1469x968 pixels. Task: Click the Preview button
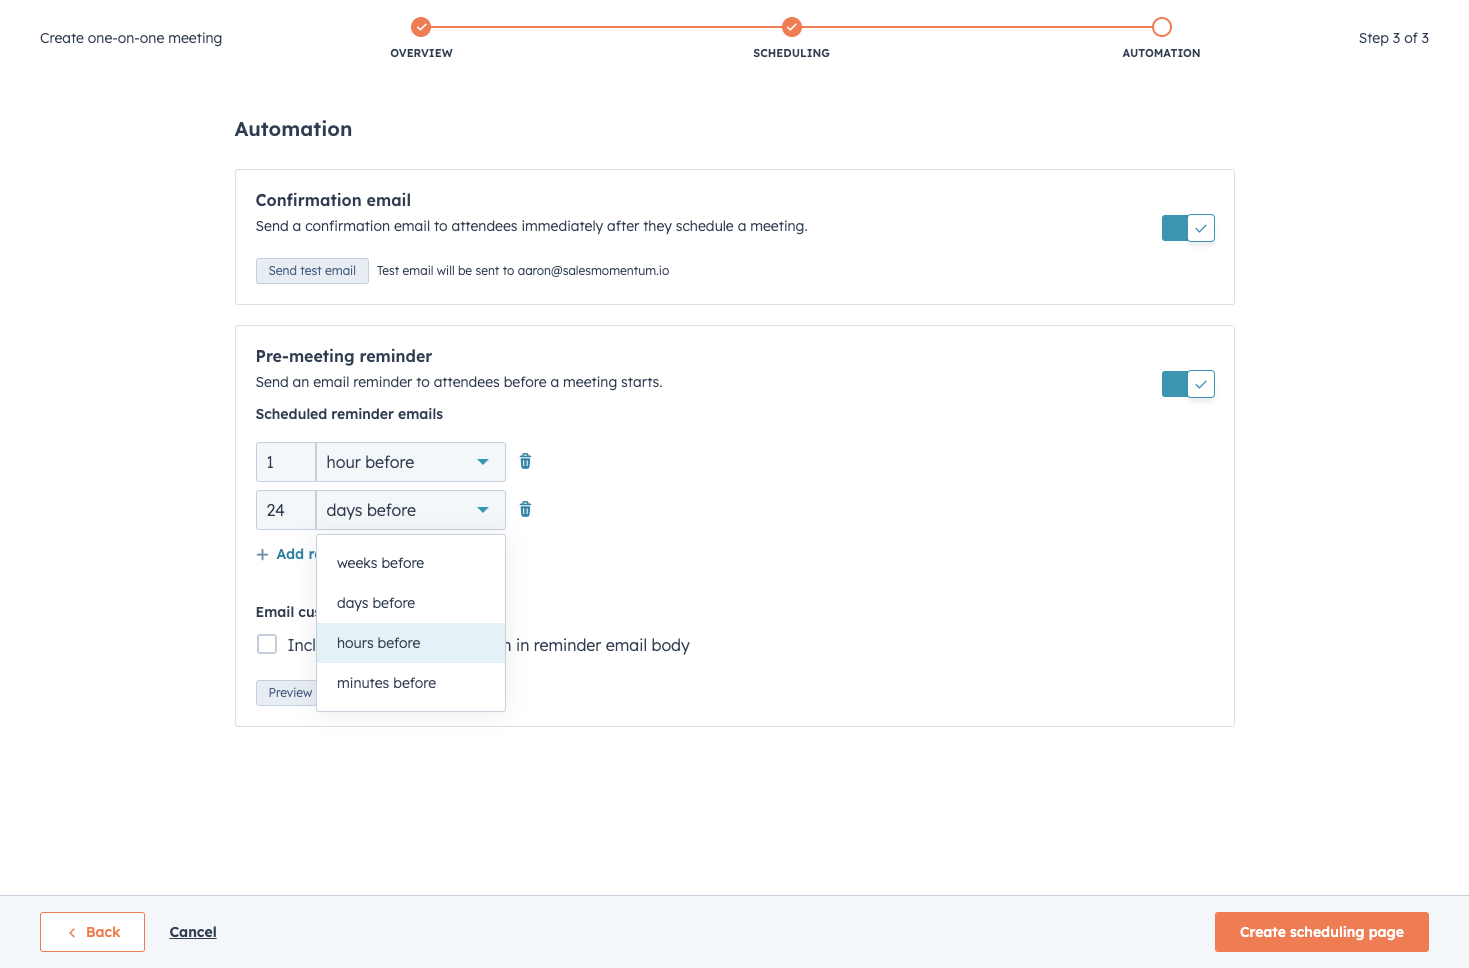click(x=287, y=693)
